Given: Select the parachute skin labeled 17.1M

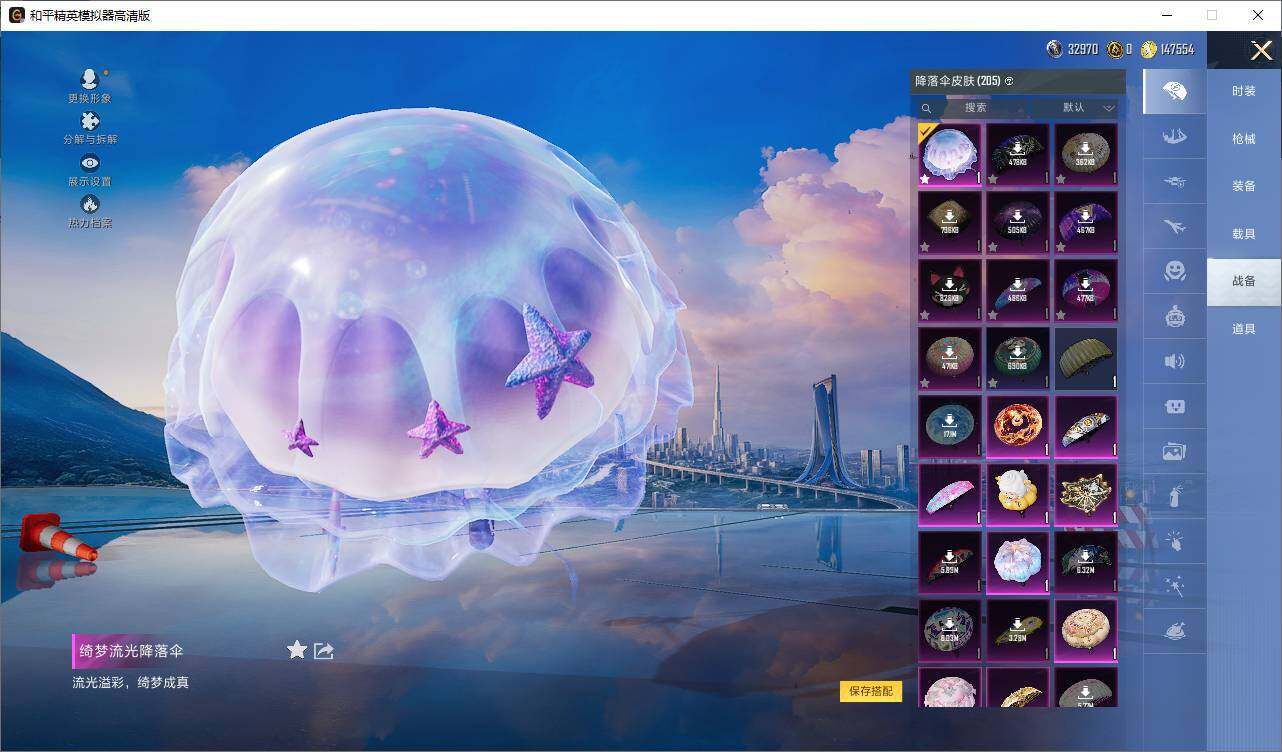Looking at the screenshot, I should tap(950, 427).
